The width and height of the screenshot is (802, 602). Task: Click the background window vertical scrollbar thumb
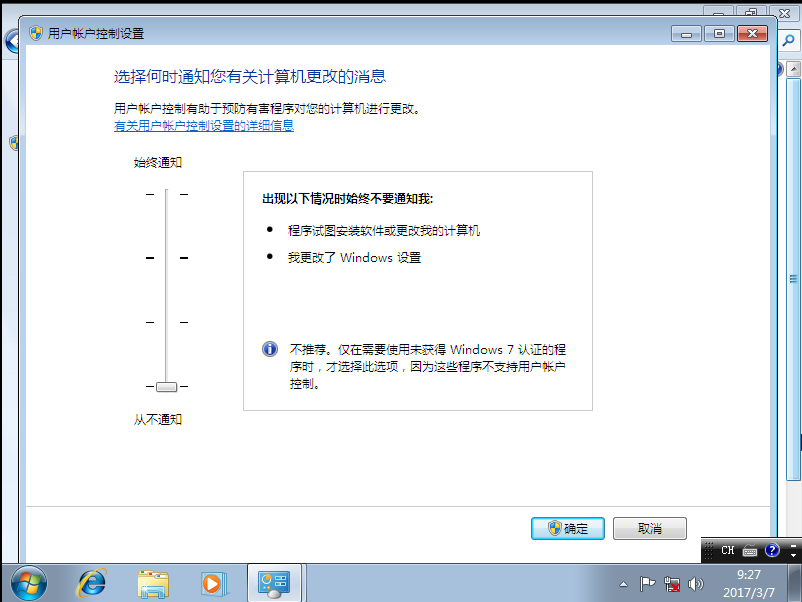click(x=793, y=279)
